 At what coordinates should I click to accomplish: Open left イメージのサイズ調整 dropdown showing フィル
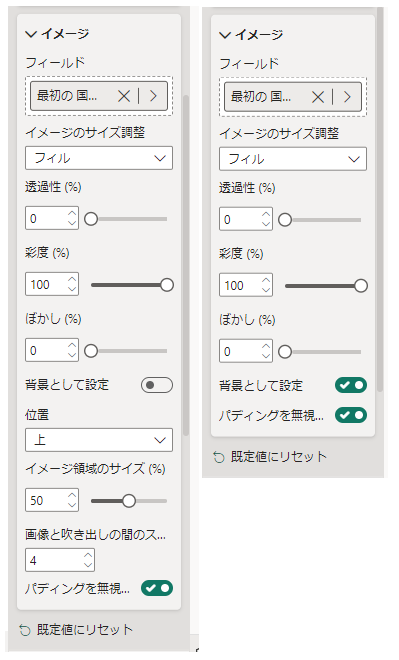point(99,158)
